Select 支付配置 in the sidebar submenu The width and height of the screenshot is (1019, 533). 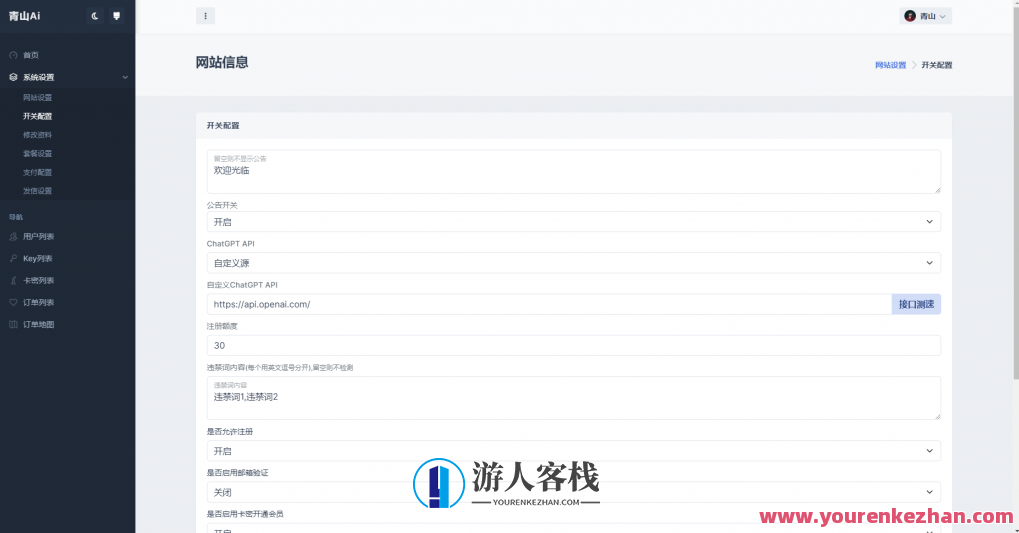tap(38, 172)
